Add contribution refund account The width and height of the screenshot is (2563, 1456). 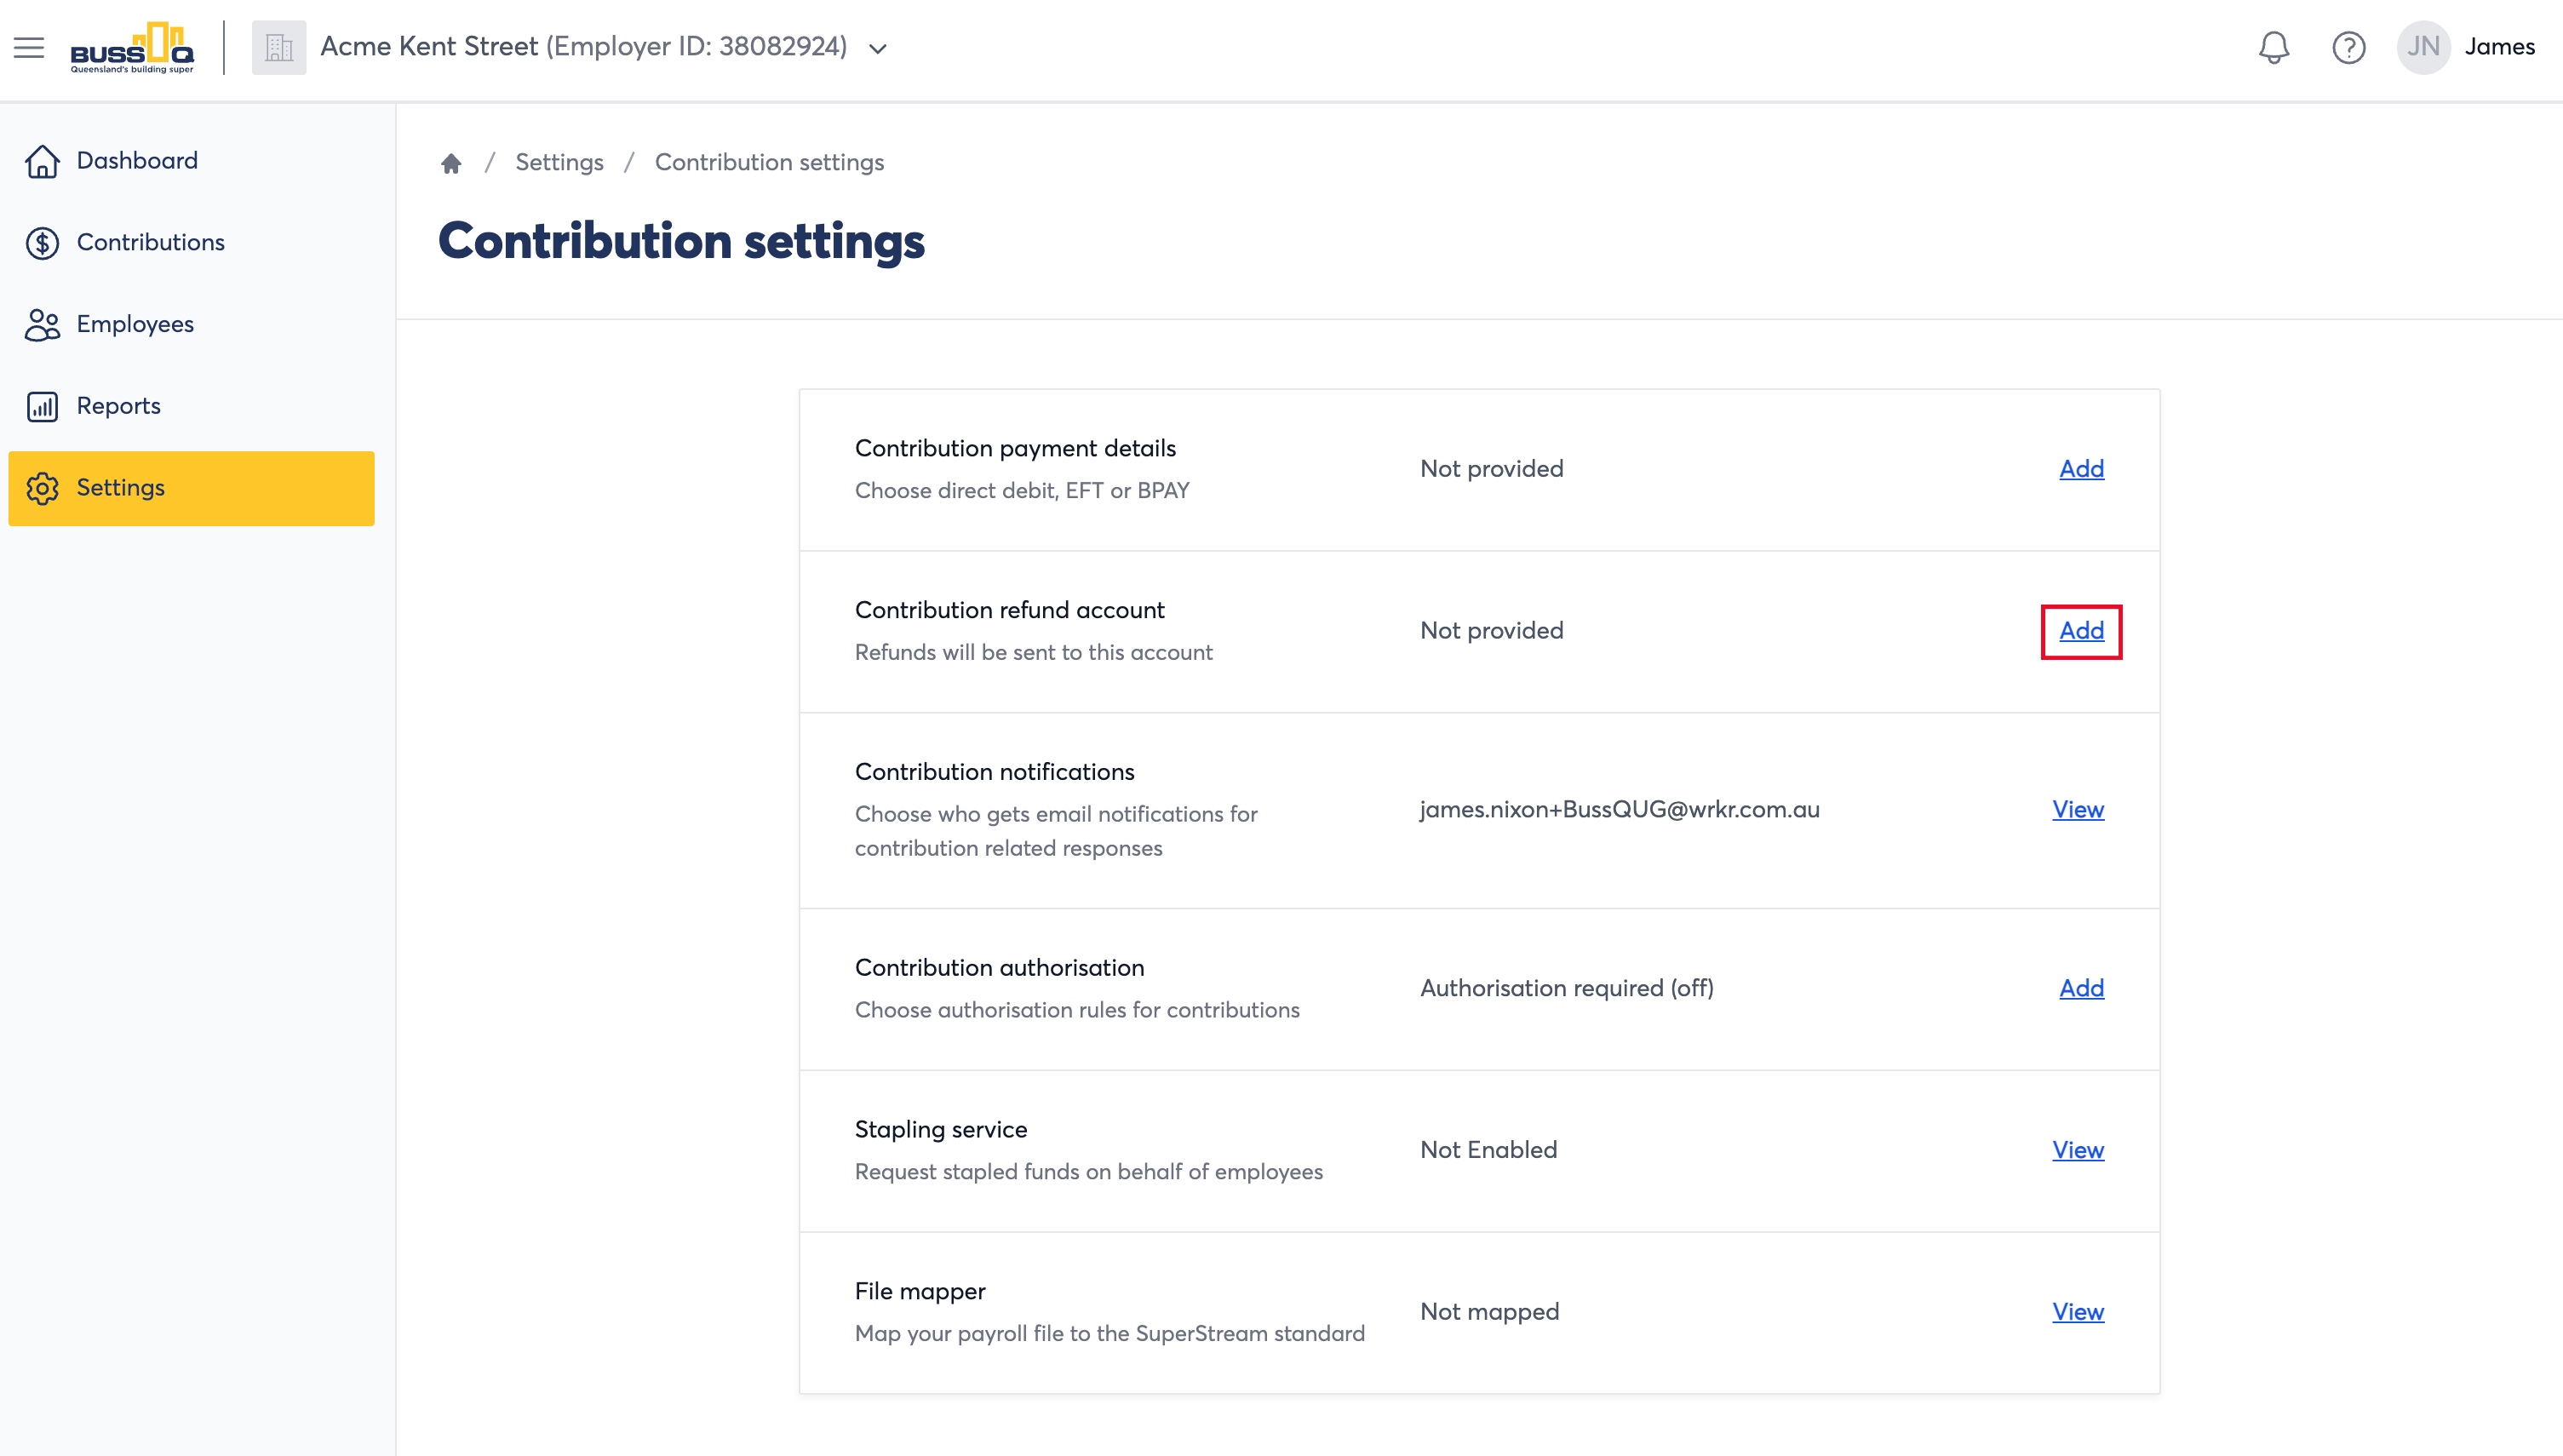point(2081,631)
